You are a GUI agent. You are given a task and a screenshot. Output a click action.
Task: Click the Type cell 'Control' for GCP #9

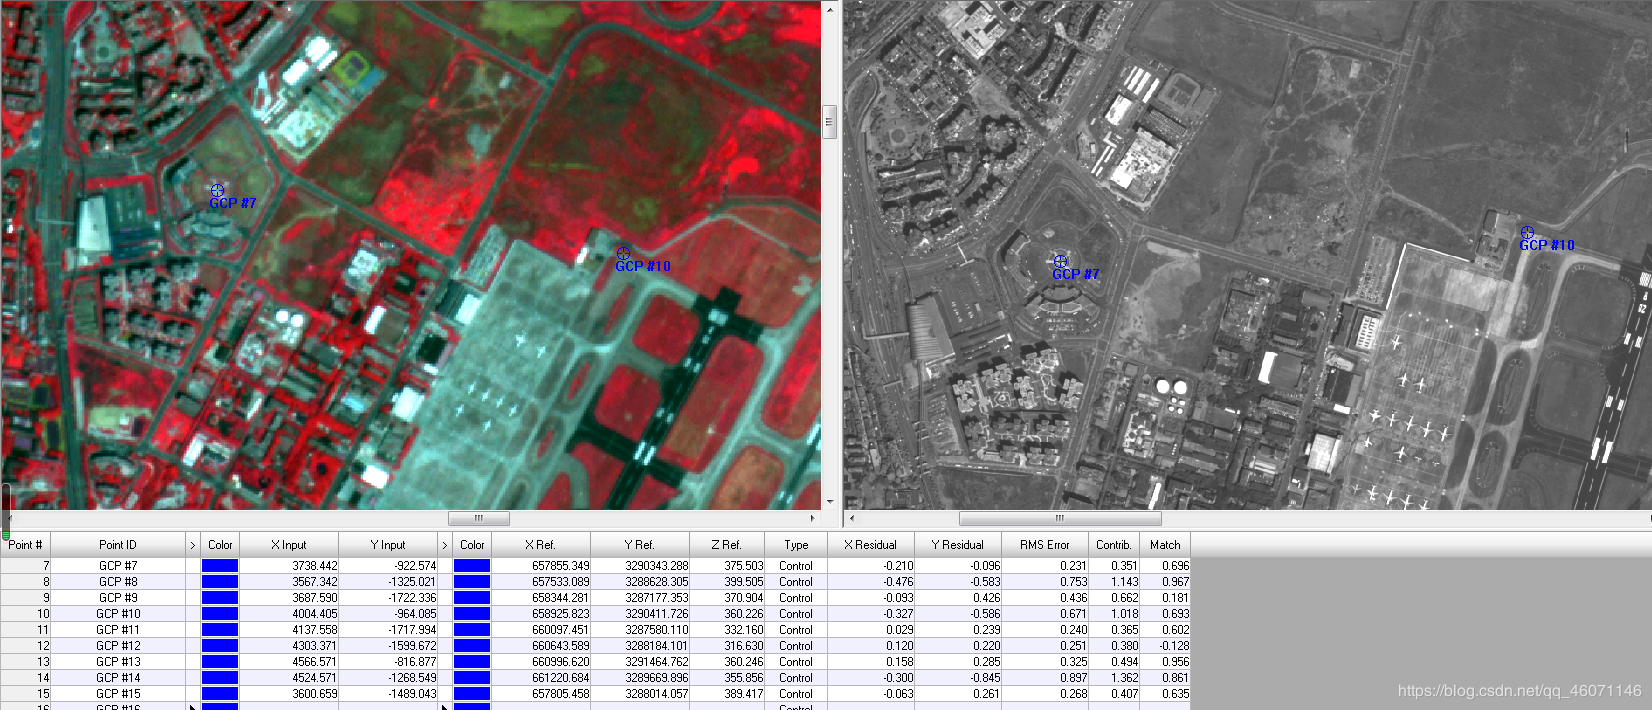tap(796, 598)
